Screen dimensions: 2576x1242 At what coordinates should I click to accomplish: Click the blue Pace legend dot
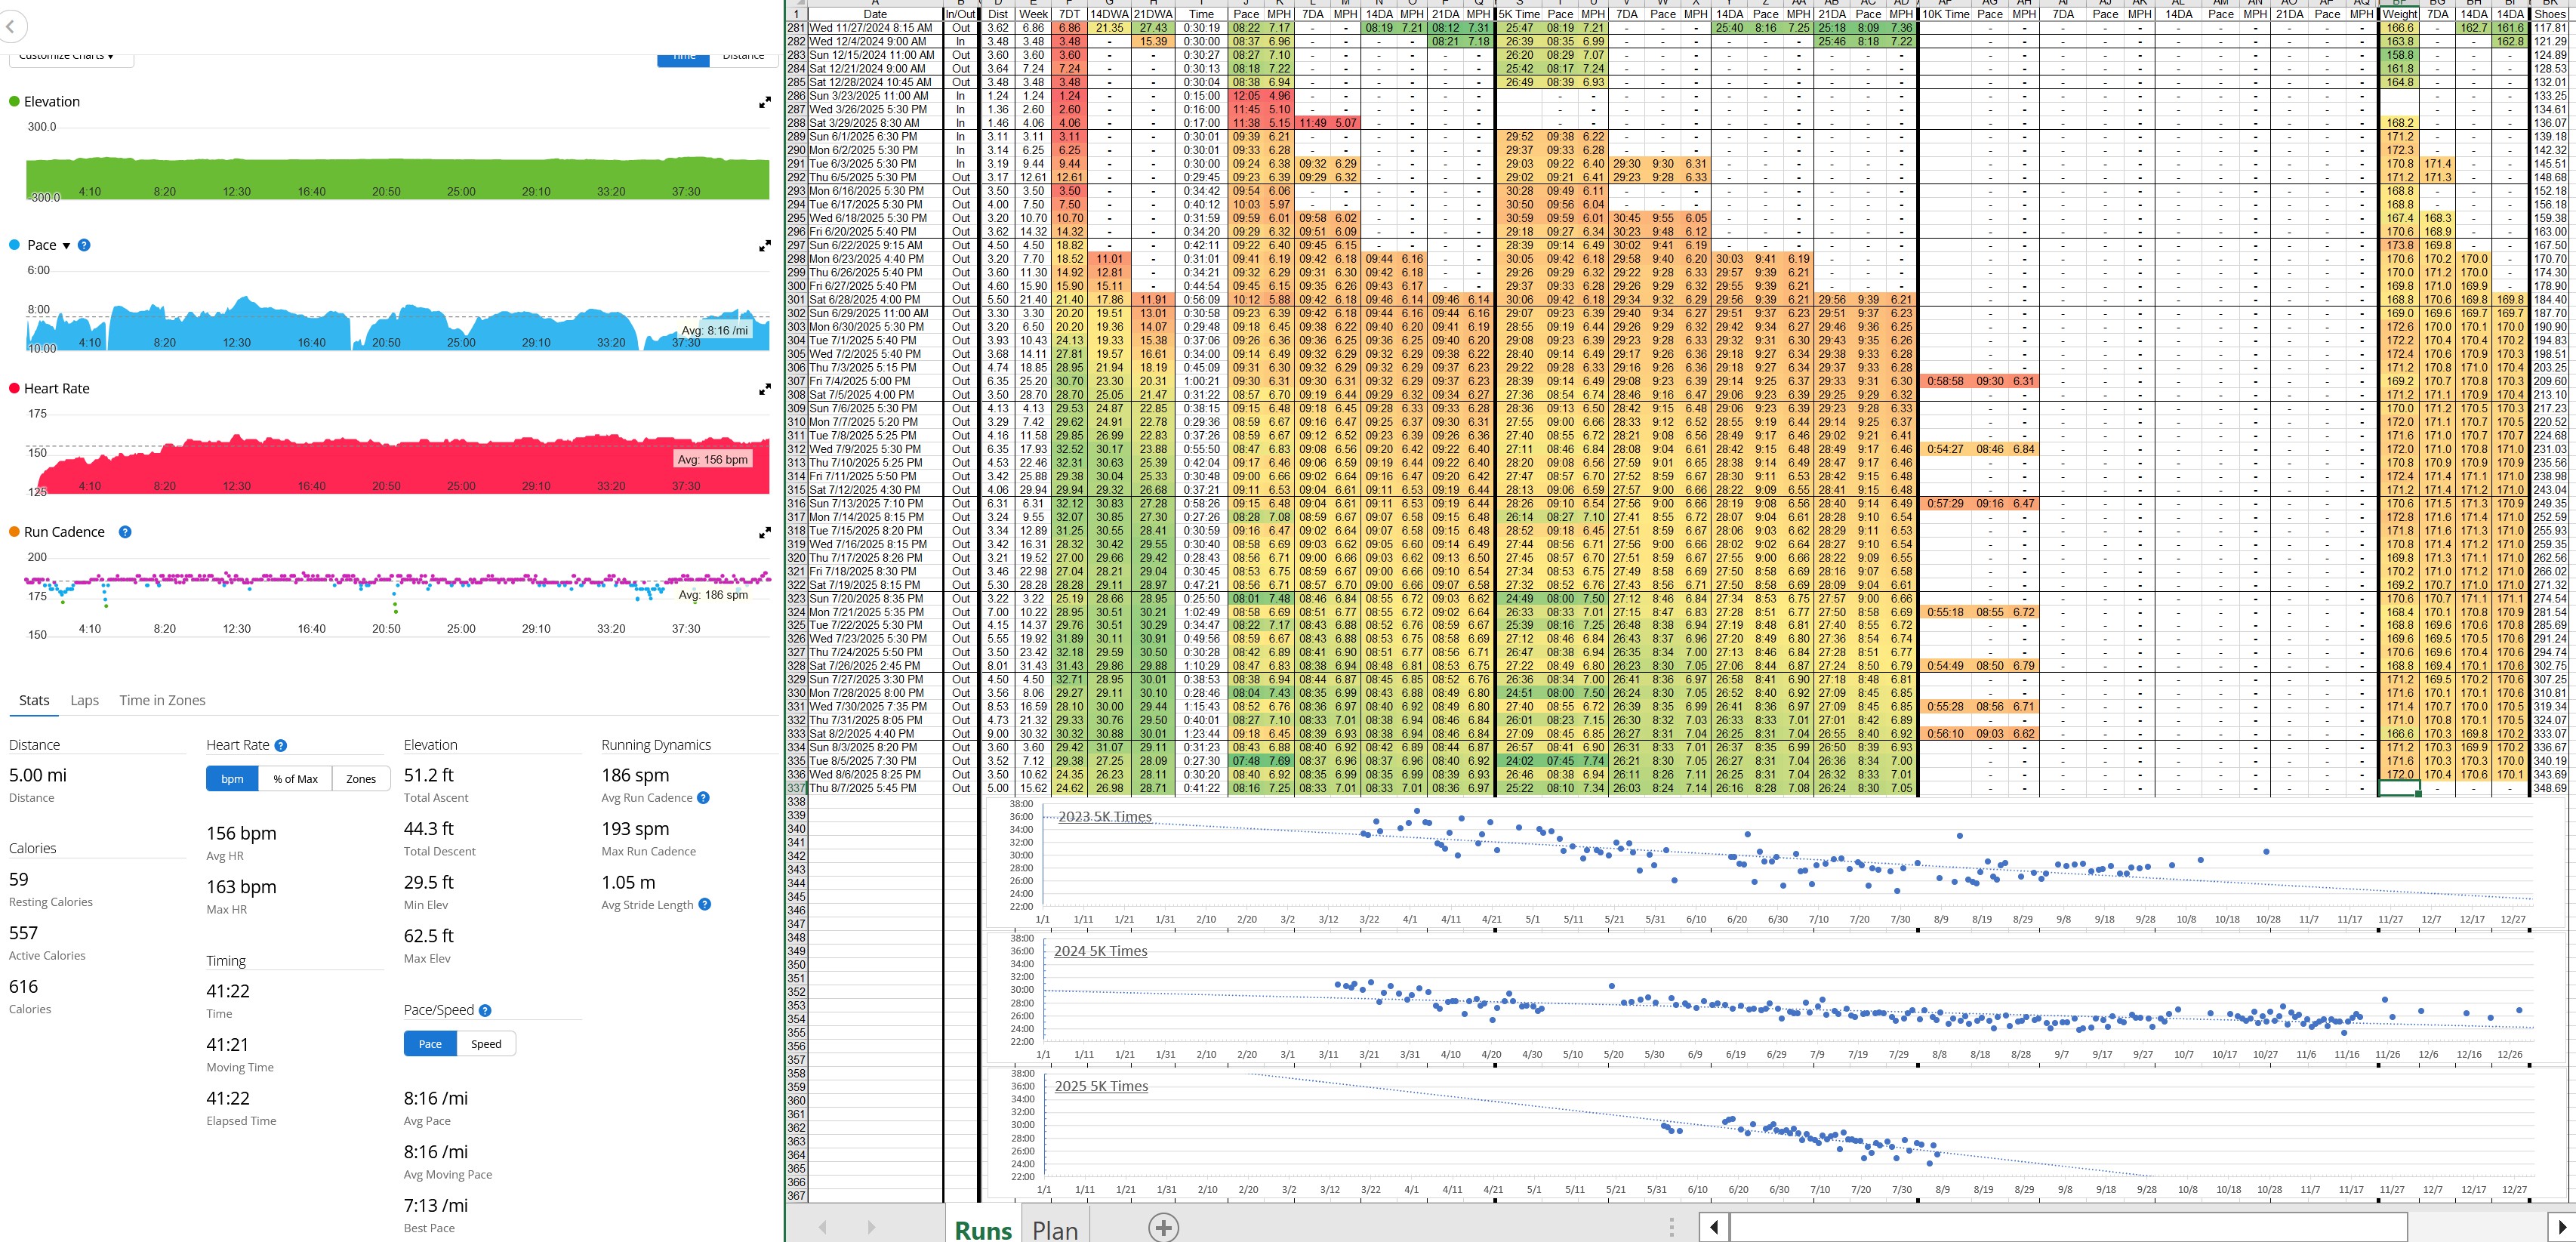tap(14, 245)
